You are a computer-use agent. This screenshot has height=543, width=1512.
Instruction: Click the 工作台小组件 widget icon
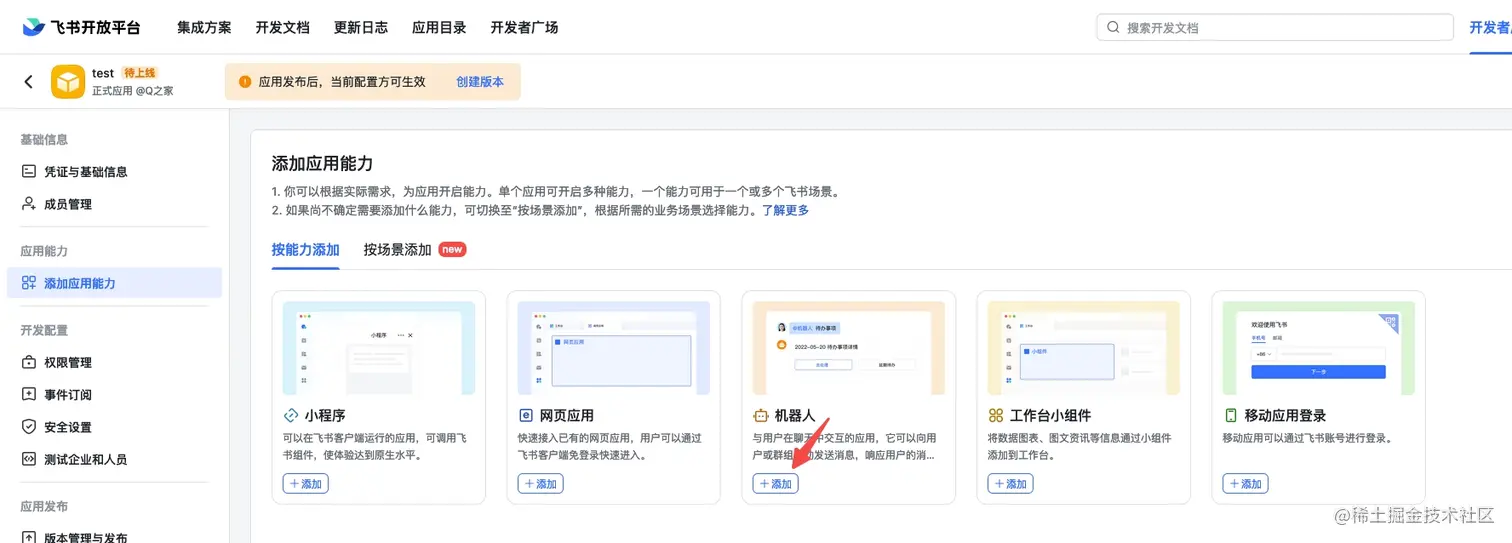[x=996, y=415]
